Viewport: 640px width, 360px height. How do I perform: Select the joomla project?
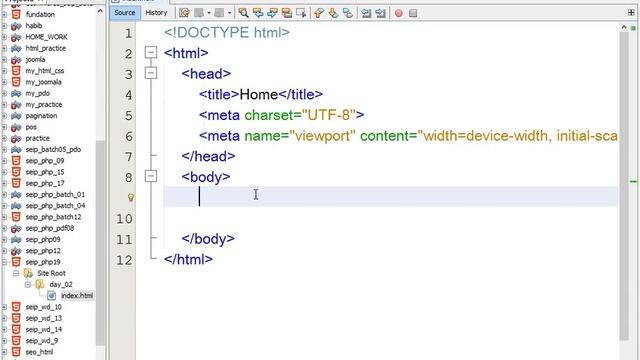tap(35, 60)
